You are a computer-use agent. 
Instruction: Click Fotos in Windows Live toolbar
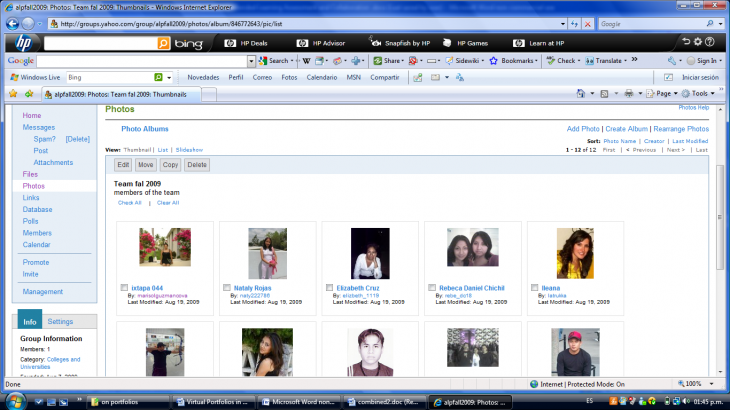point(289,77)
